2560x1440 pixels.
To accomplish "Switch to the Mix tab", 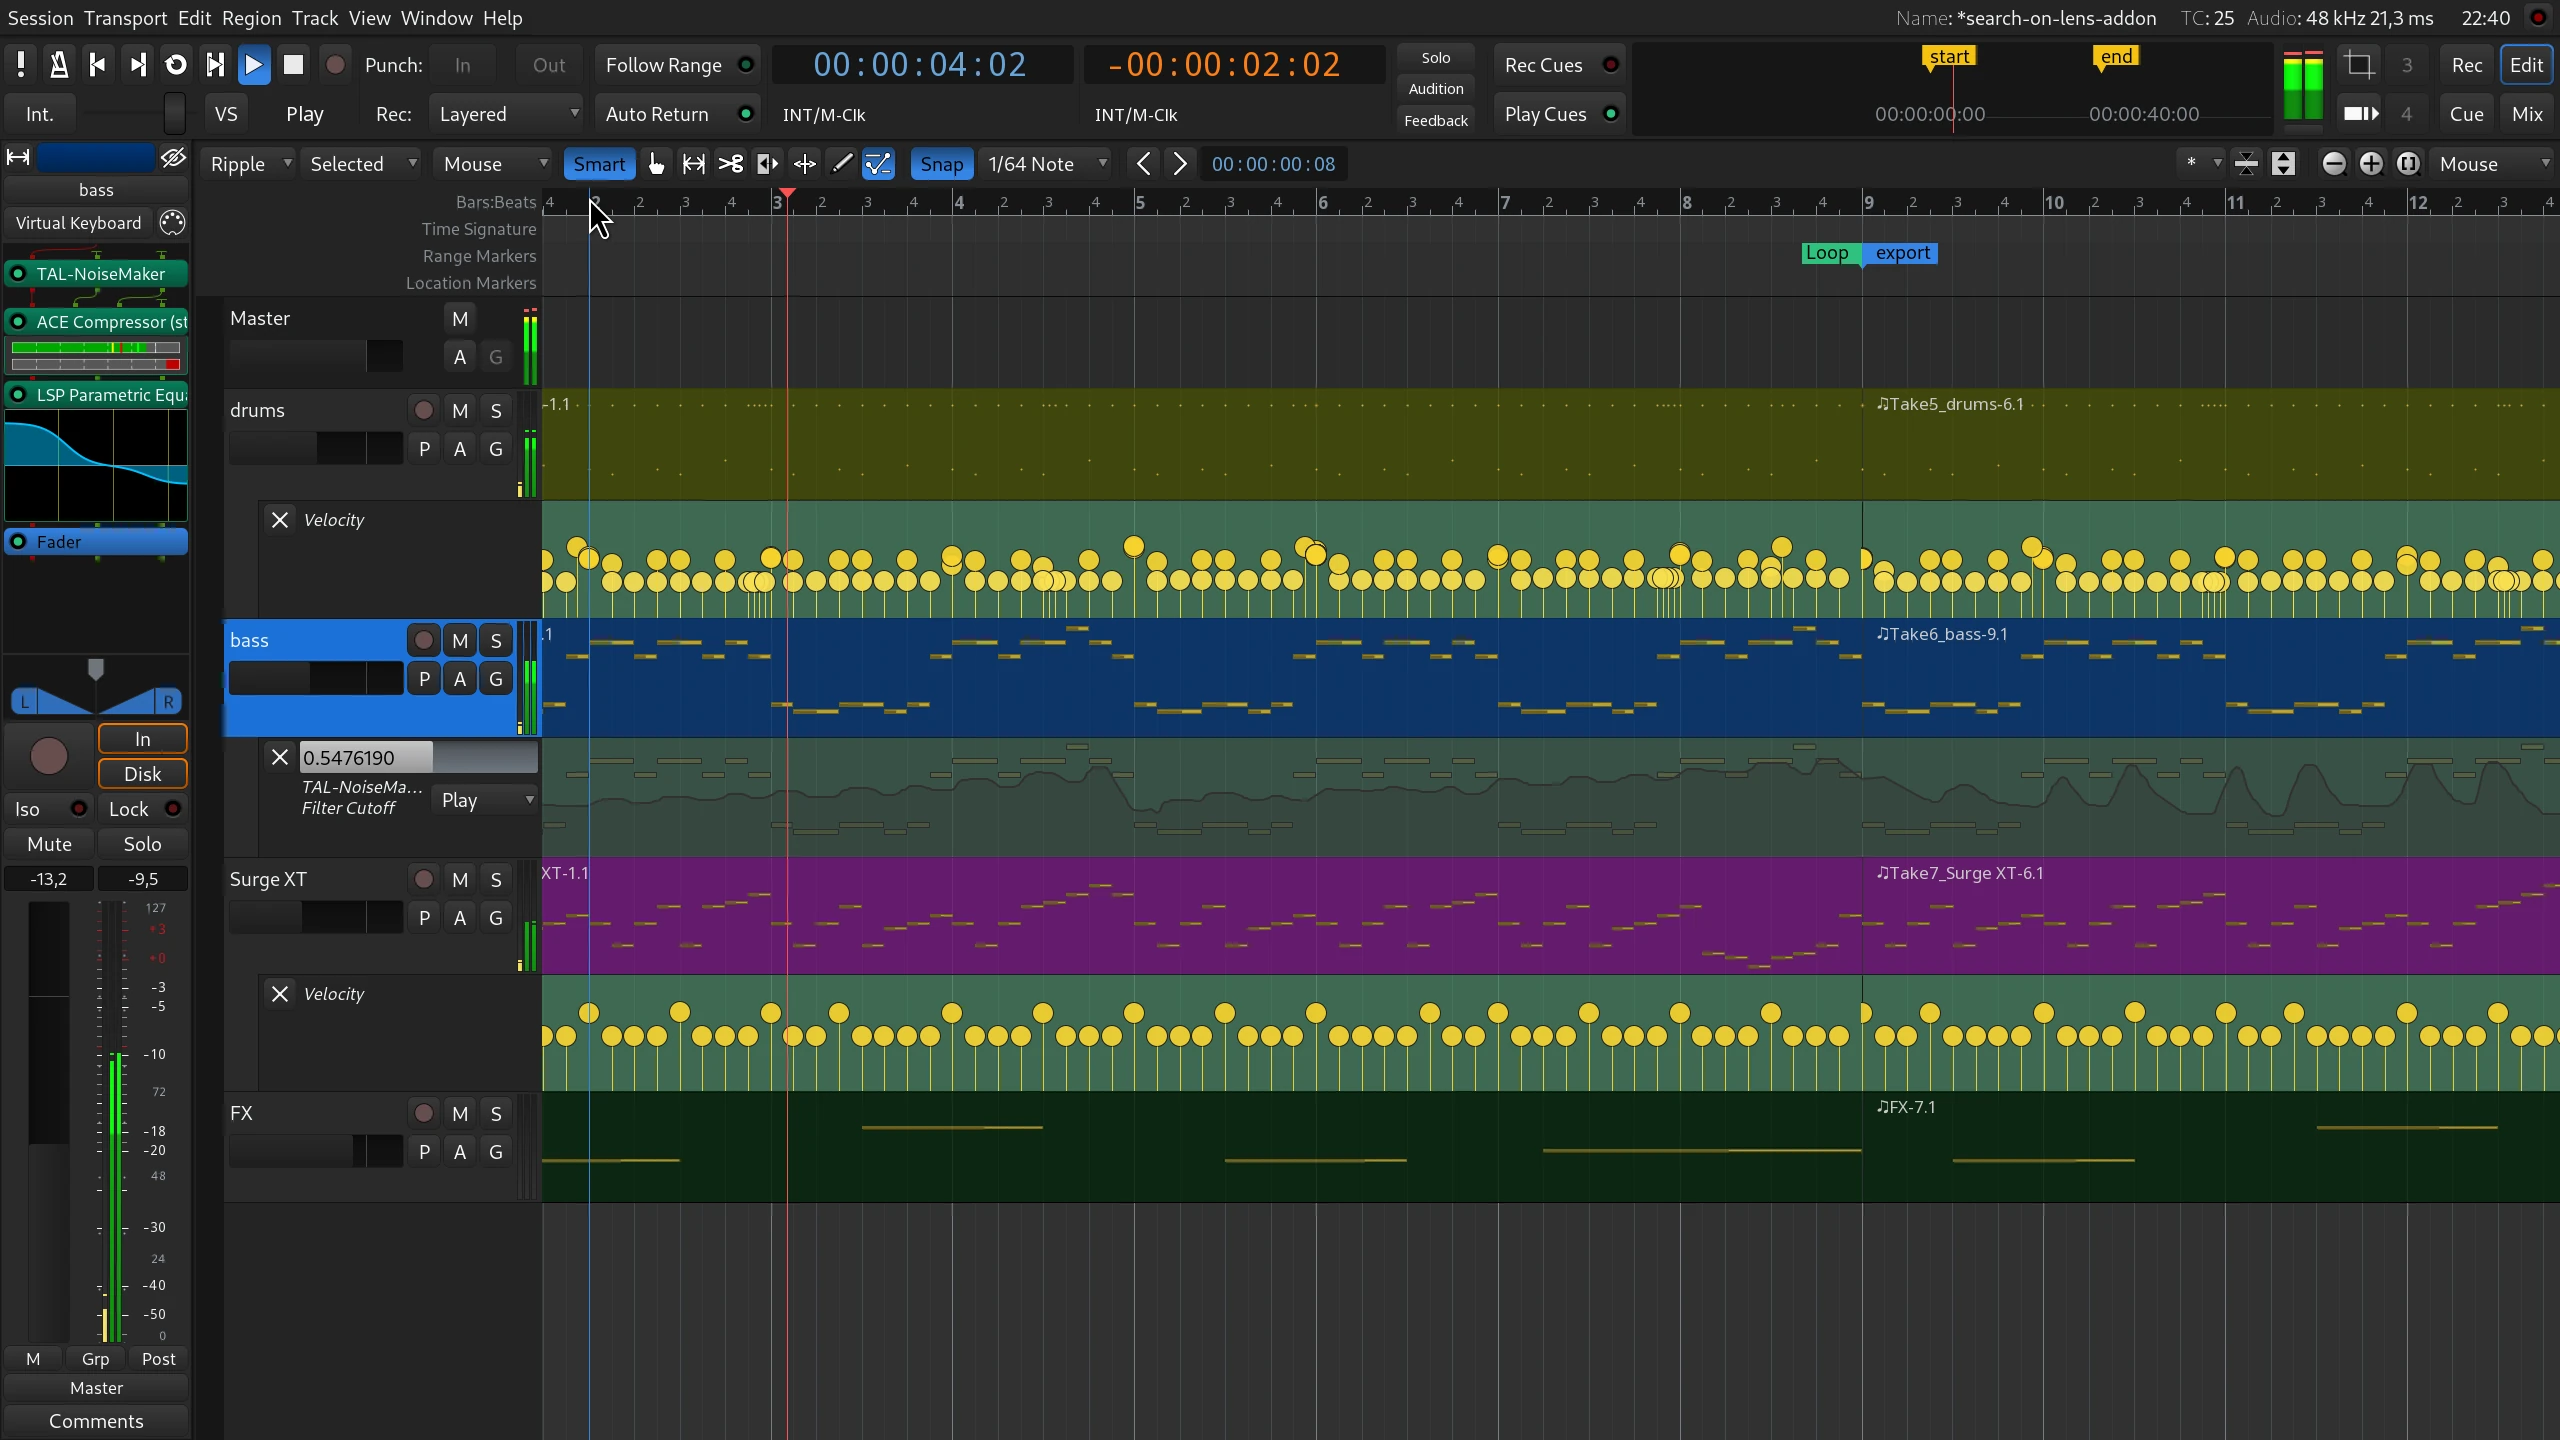I will pos(2527,114).
